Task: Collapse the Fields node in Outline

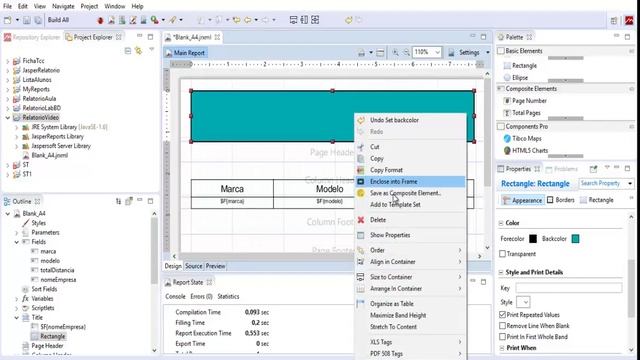Action: 17,242
